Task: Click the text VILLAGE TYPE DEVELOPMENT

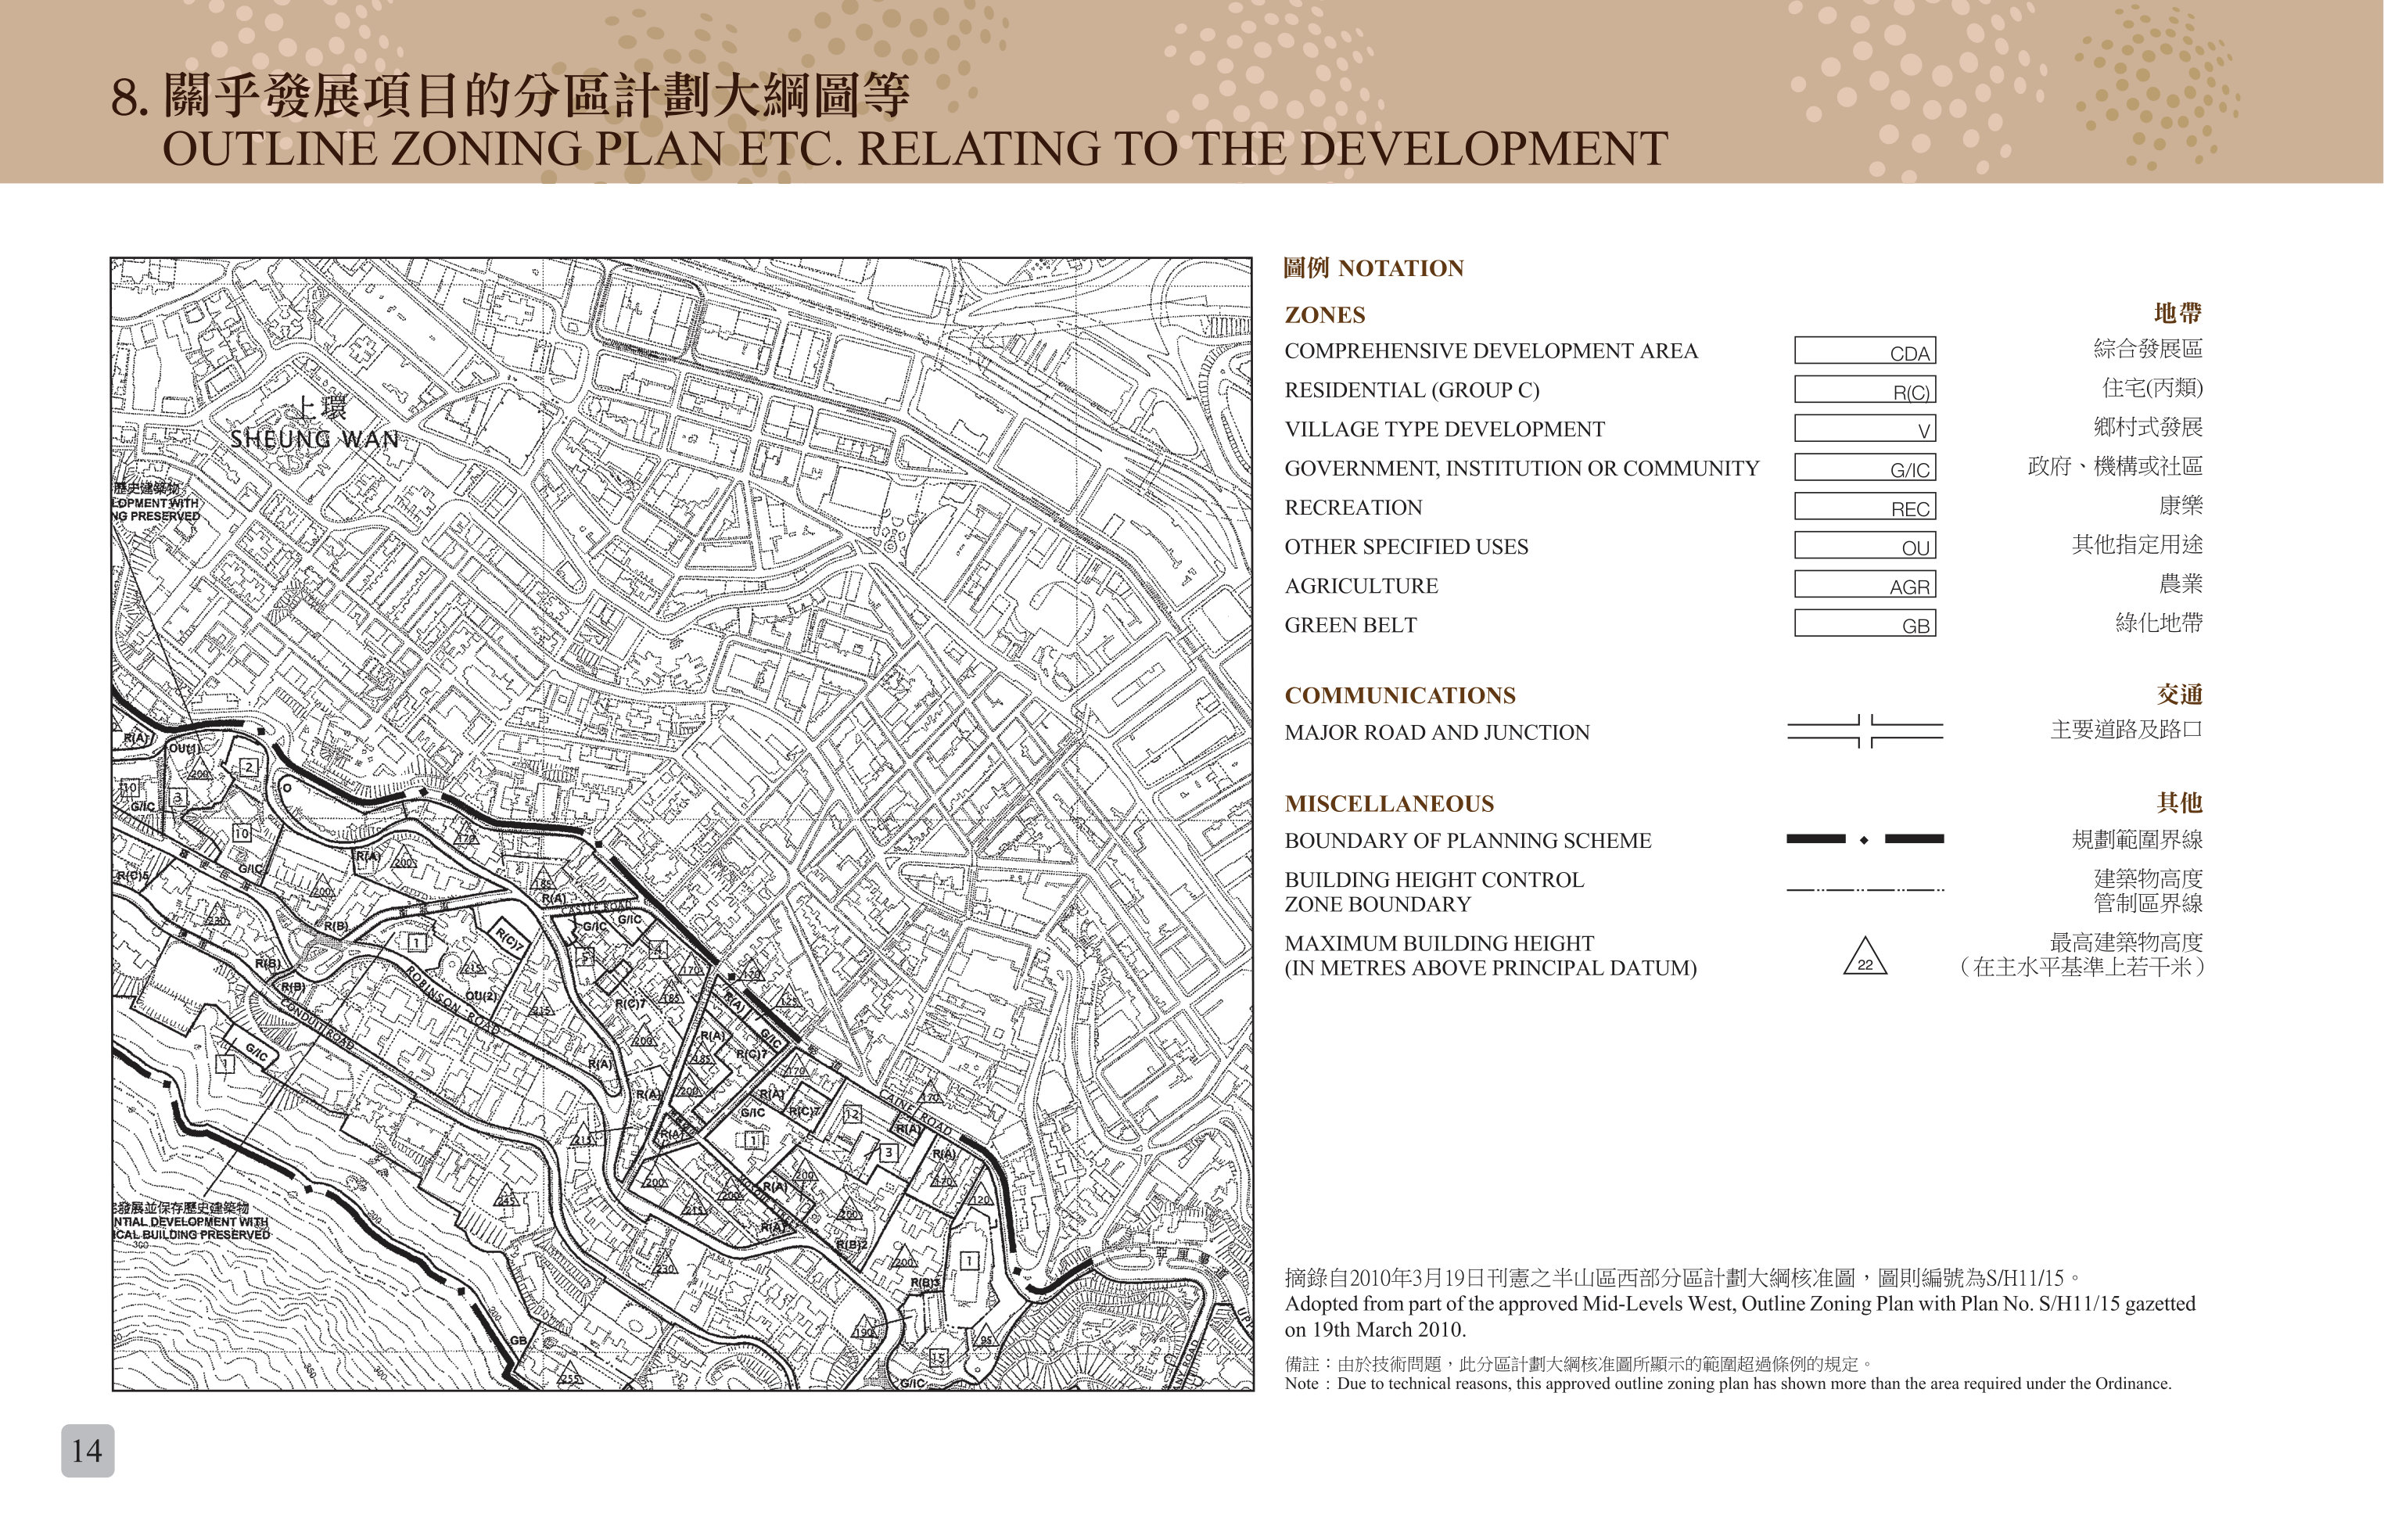Action: (1444, 429)
